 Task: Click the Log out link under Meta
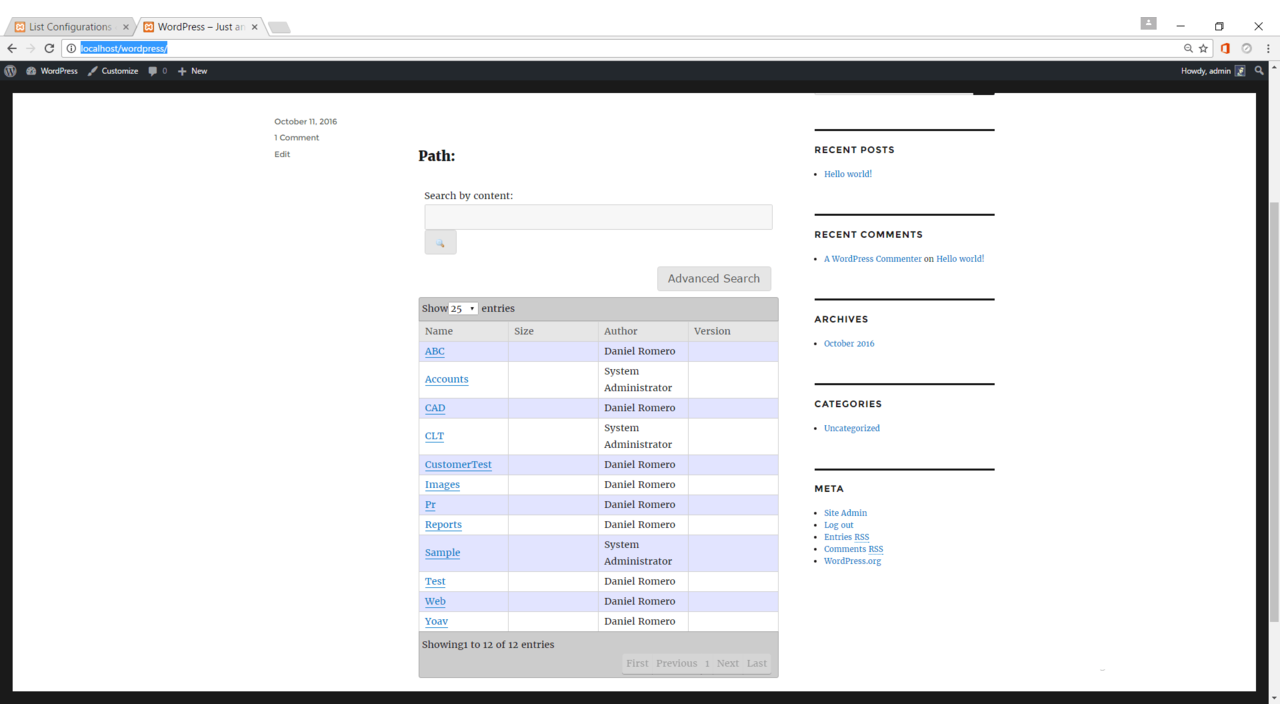coord(838,524)
